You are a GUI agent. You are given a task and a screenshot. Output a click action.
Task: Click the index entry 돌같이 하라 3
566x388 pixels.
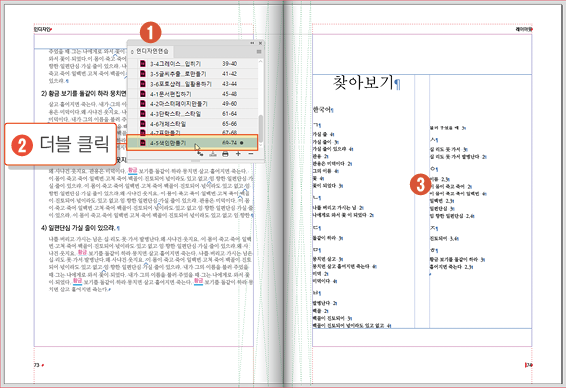(327, 238)
